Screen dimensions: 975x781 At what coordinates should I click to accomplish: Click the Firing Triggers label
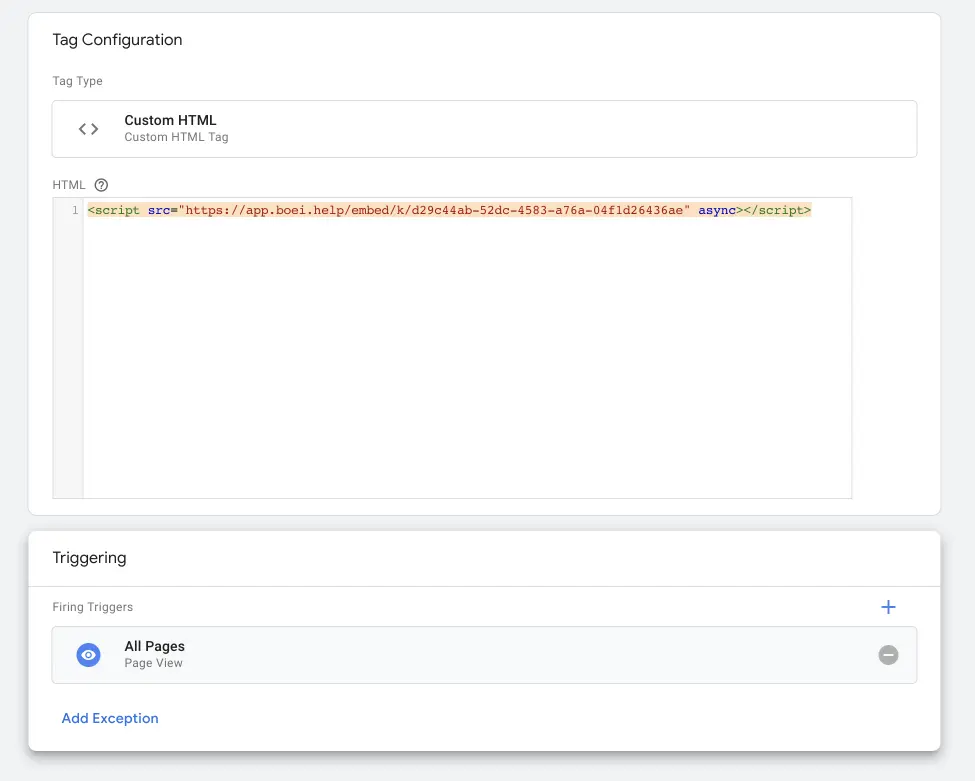point(92,607)
